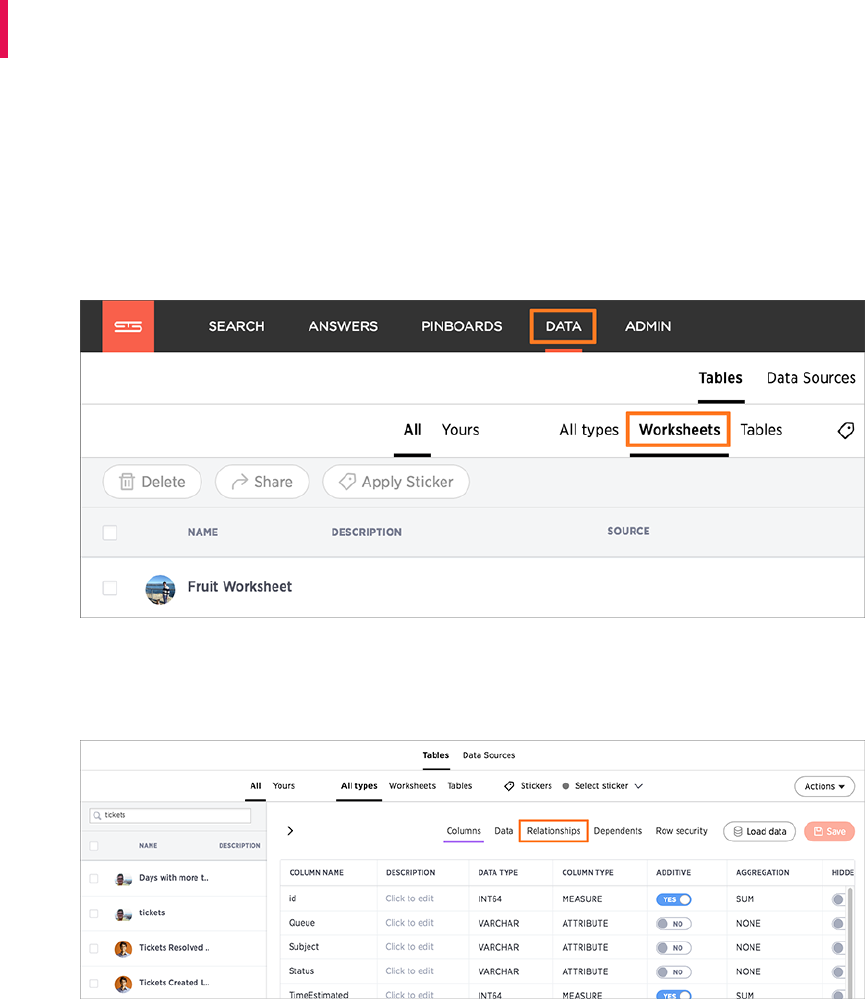Edit description 'Click to edit' for Queue
Viewport: 865px width, 999px height.
point(410,923)
